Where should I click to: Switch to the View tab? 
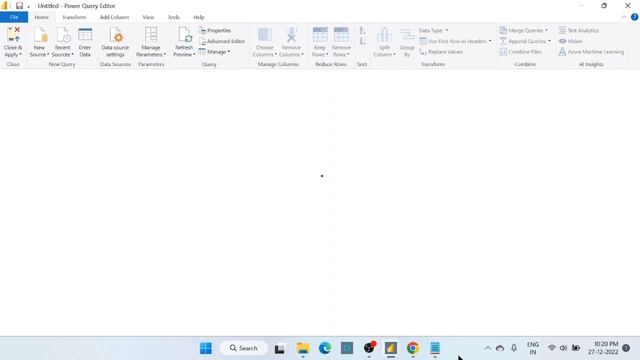pos(148,17)
